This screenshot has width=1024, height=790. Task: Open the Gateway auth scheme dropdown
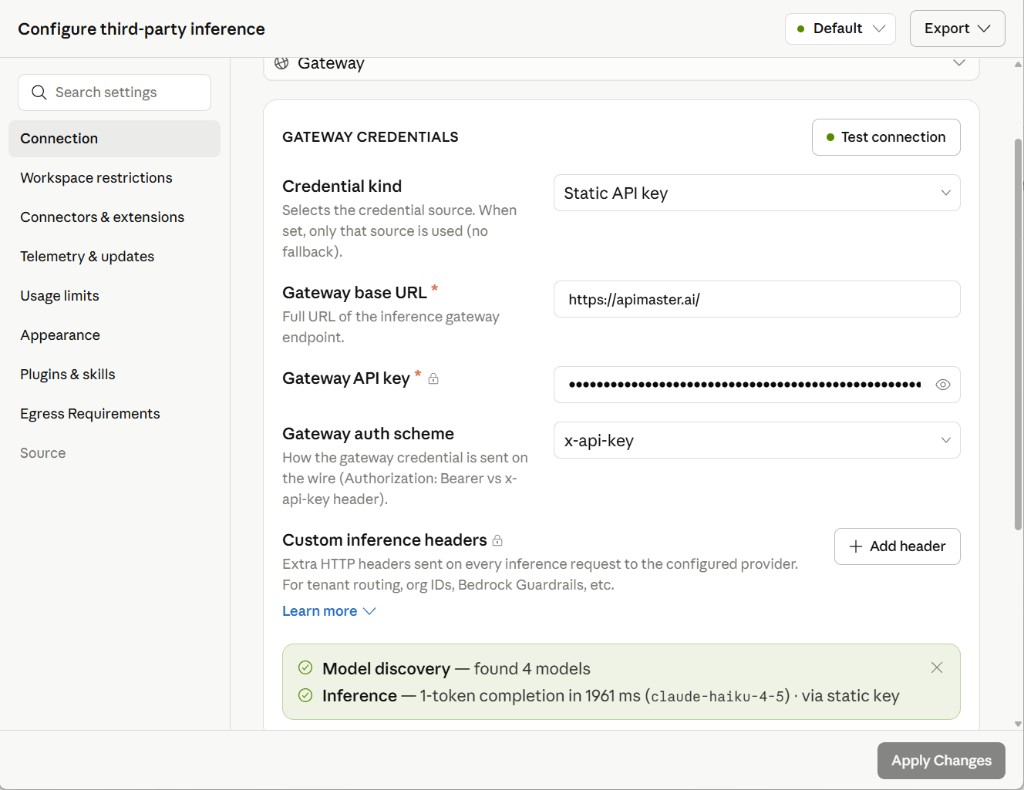point(757,440)
